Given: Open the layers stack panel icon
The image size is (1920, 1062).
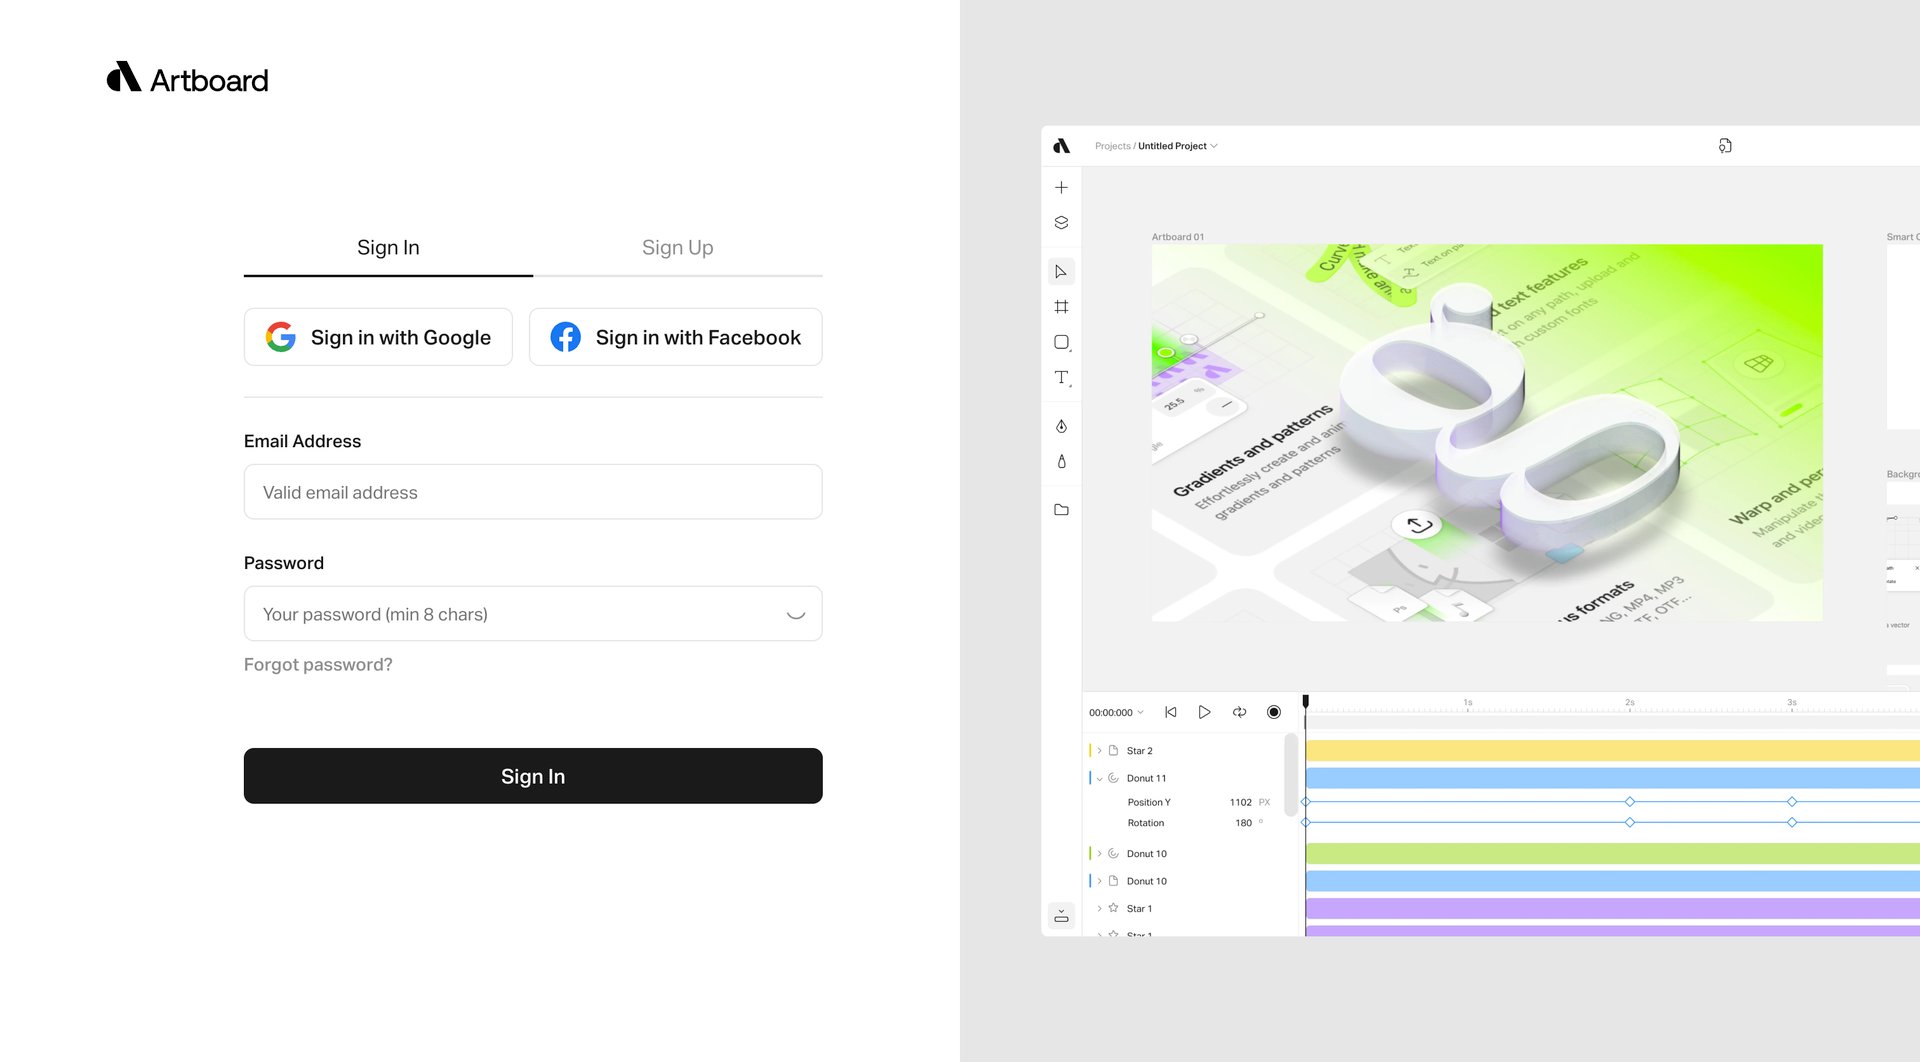Looking at the screenshot, I should pos(1061,222).
